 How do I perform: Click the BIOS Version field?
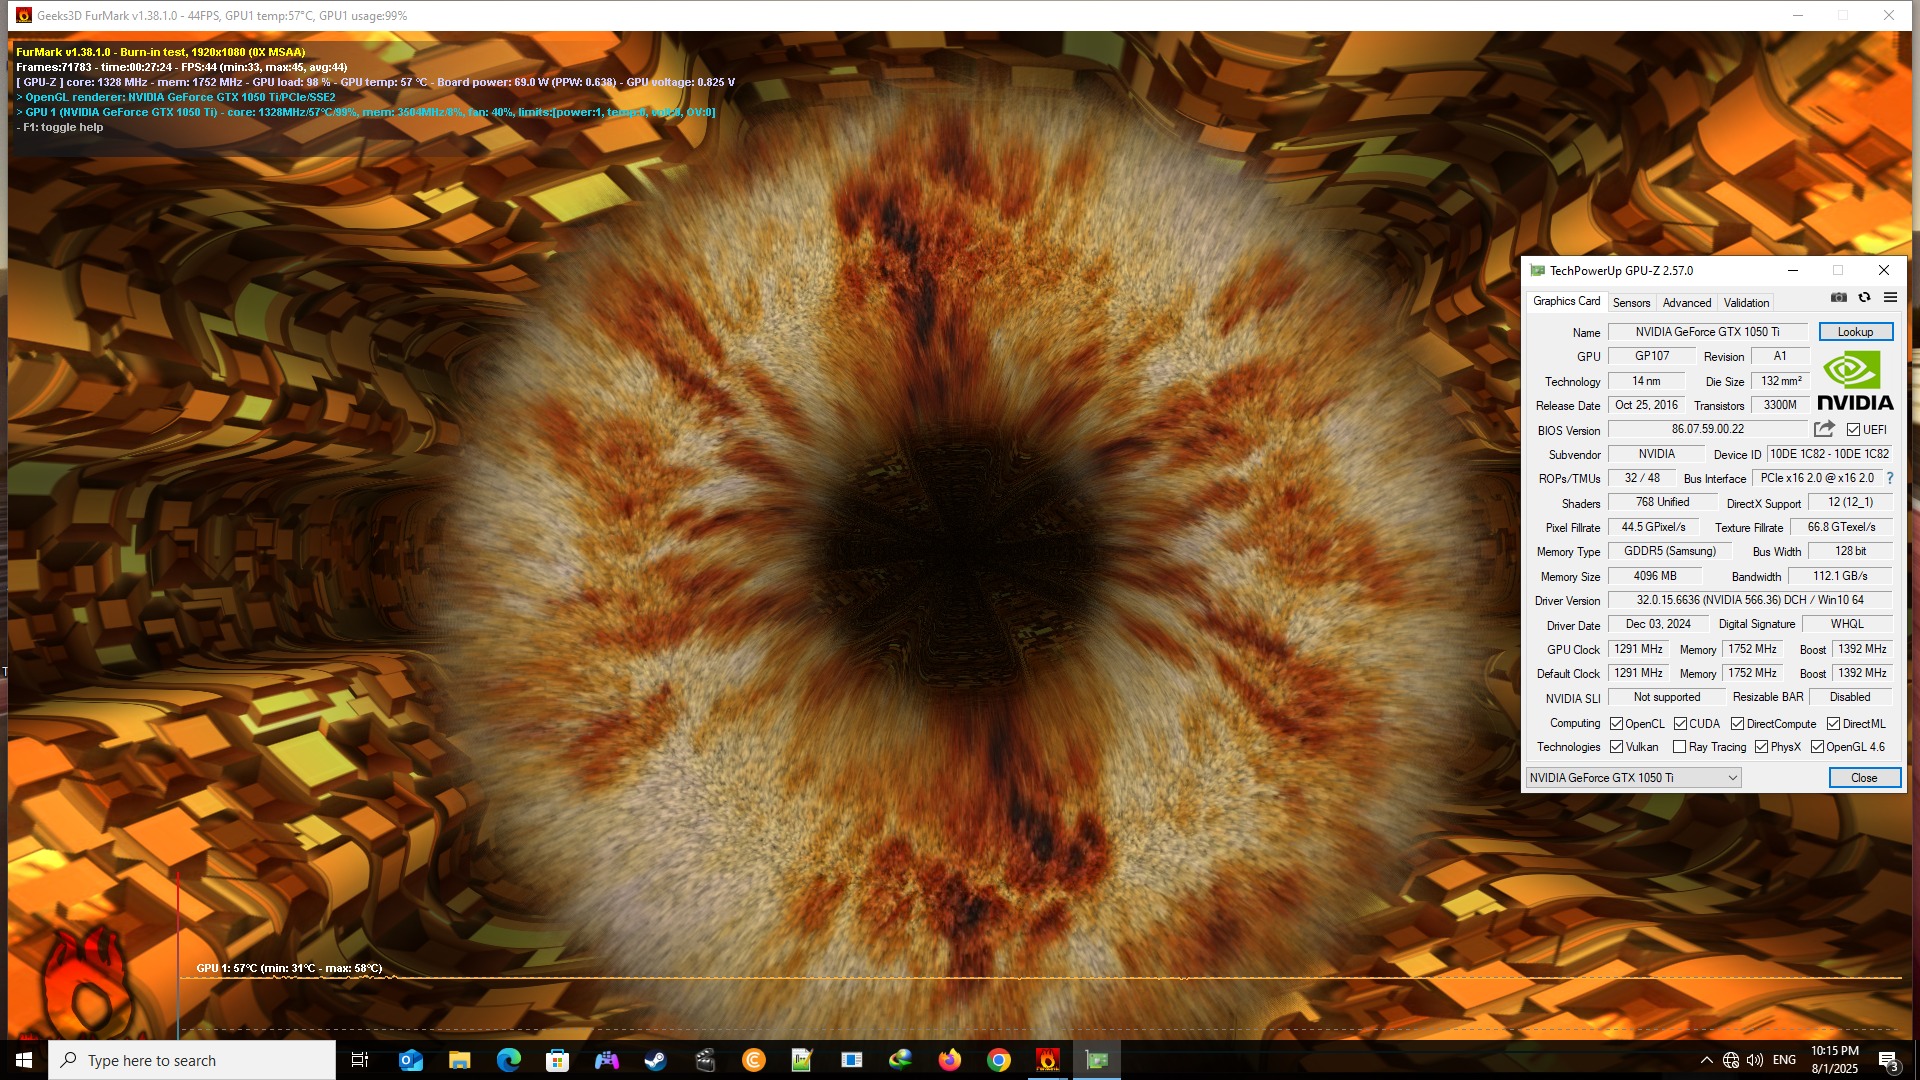coord(1707,429)
